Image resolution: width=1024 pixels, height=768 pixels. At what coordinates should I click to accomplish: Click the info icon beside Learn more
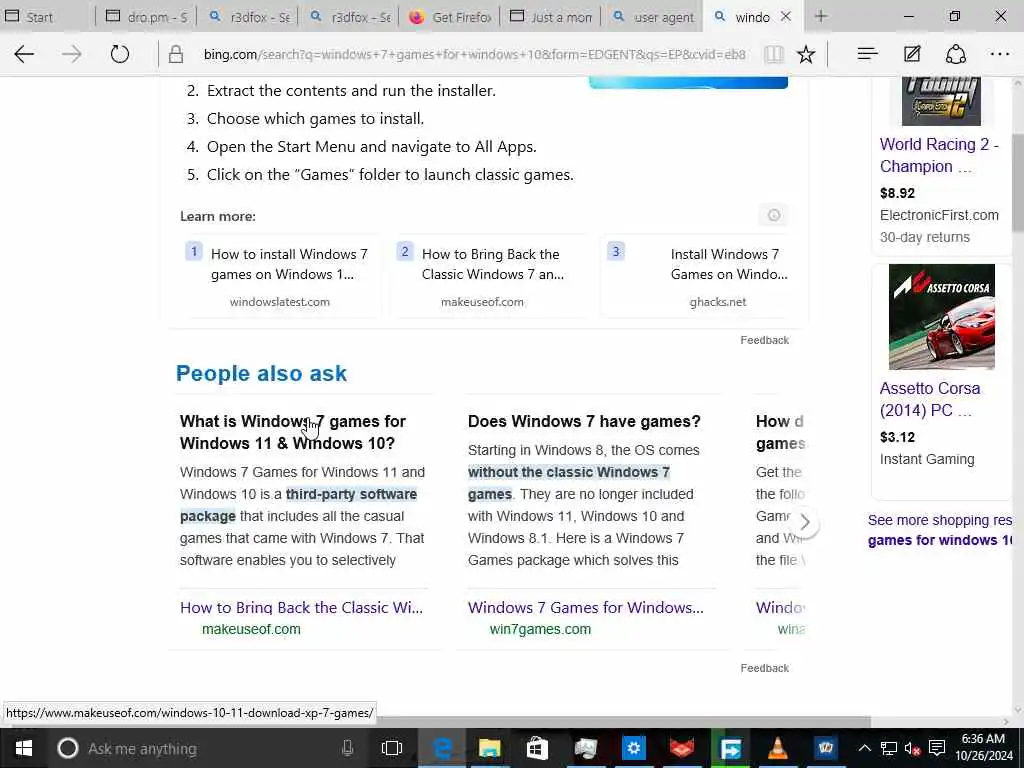(x=774, y=215)
